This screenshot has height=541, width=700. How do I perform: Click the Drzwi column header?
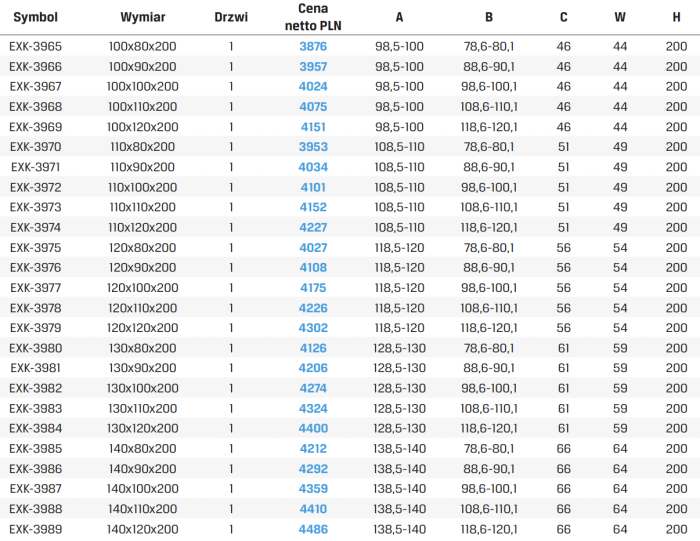tap(231, 17)
